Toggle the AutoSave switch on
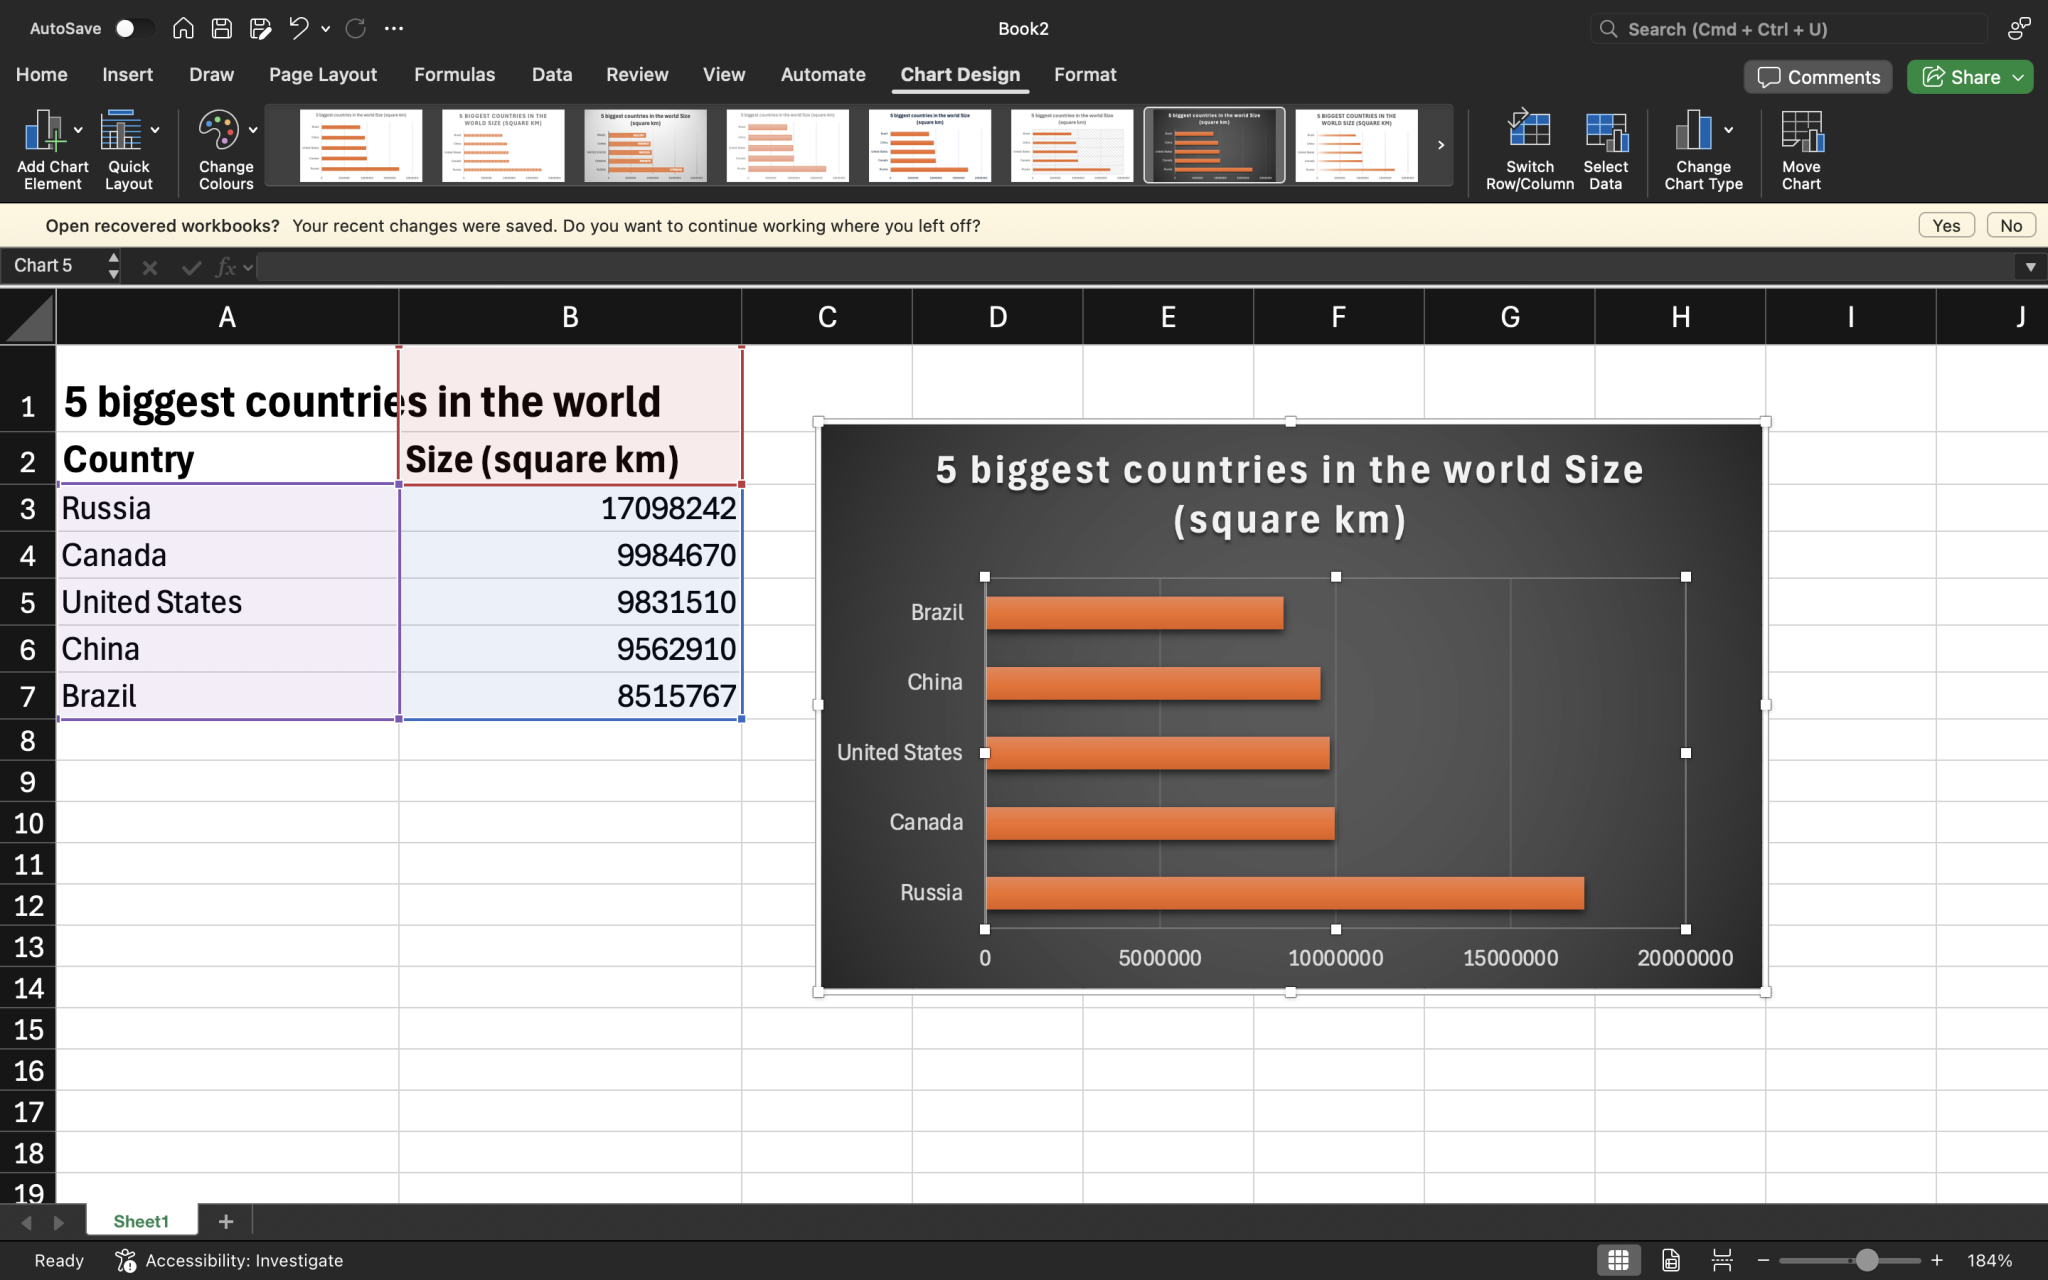2048x1280 pixels. tap(133, 28)
